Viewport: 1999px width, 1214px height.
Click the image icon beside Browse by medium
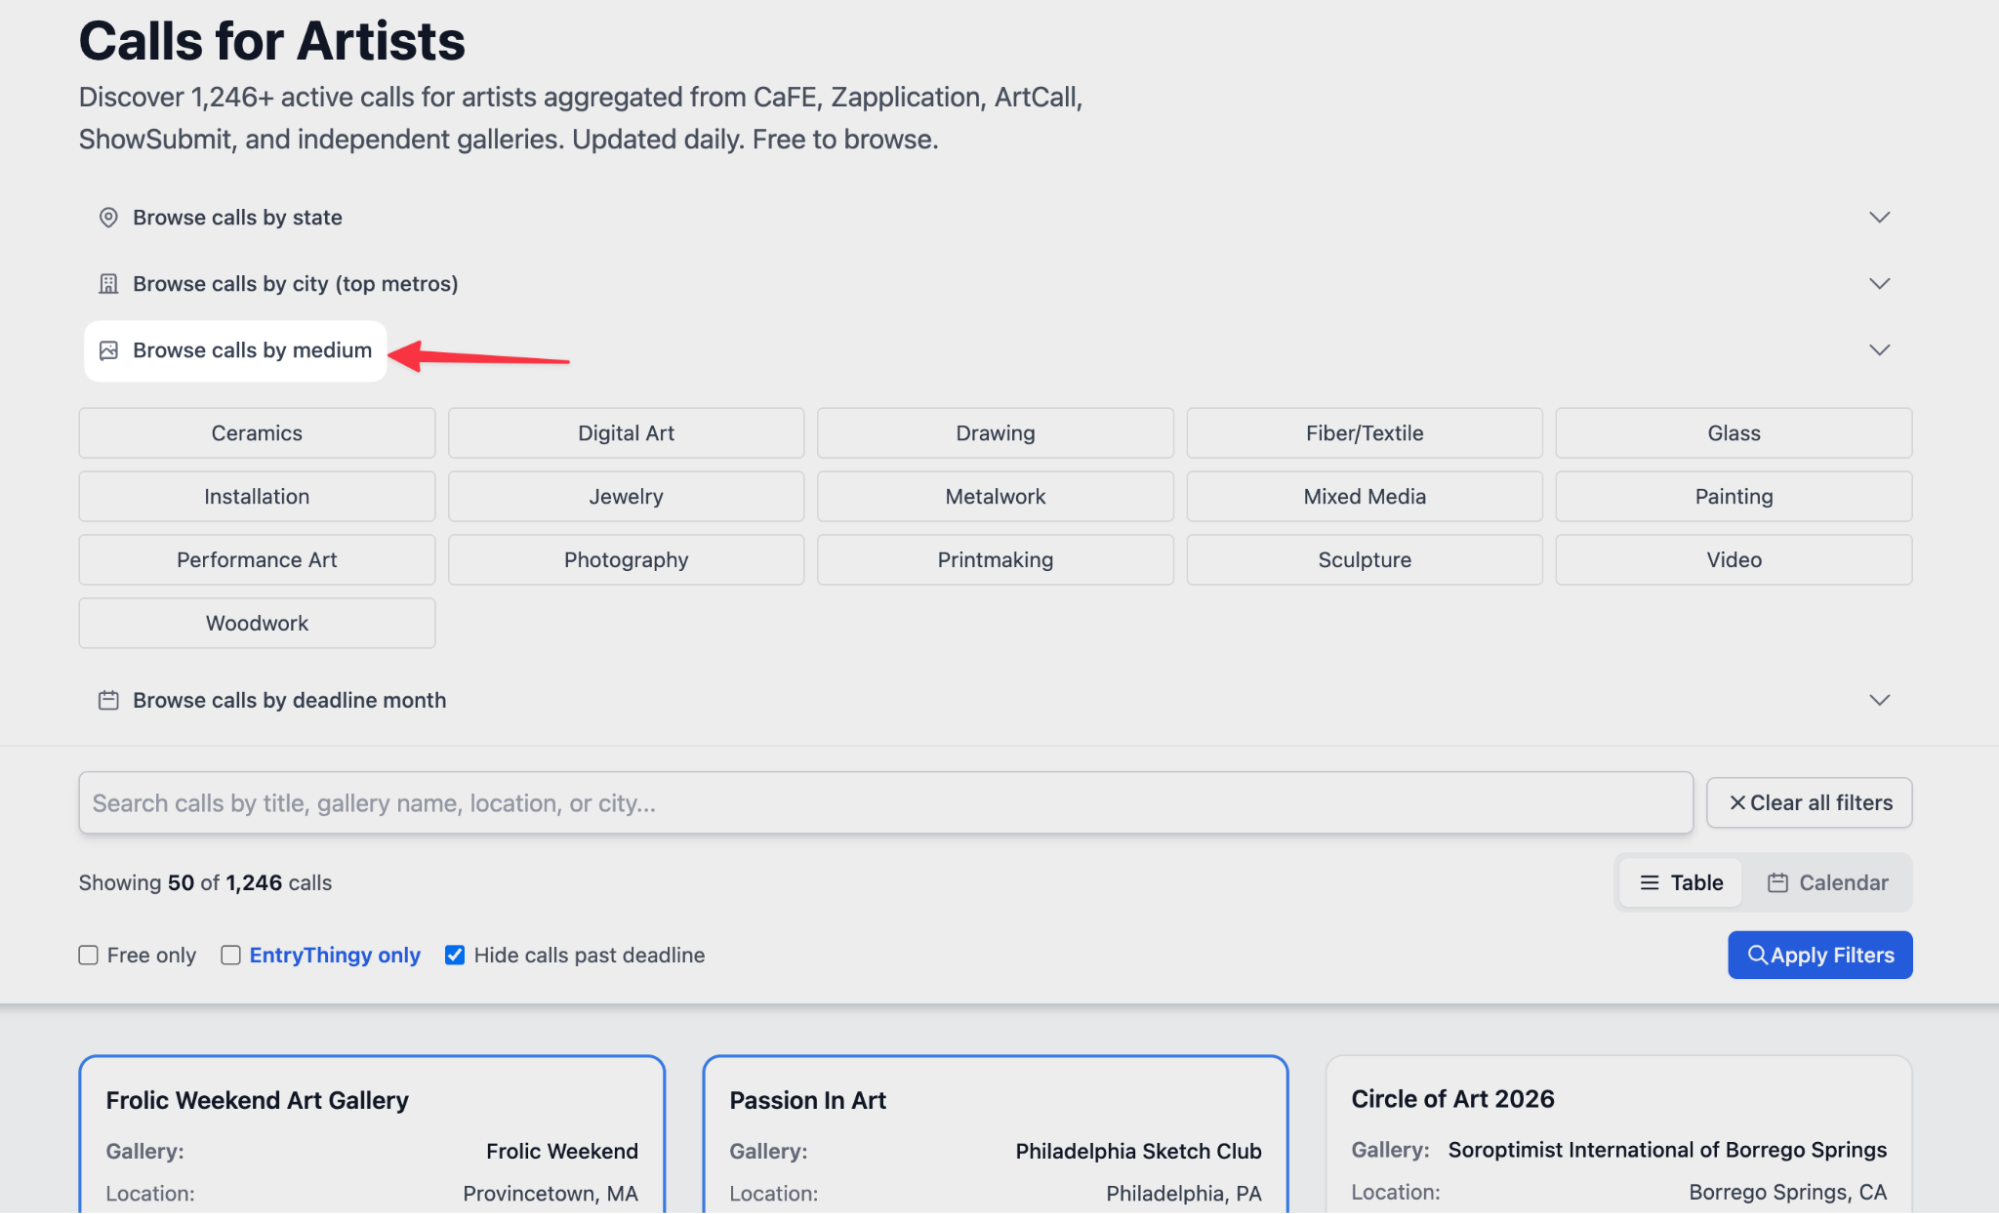(x=108, y=350)
